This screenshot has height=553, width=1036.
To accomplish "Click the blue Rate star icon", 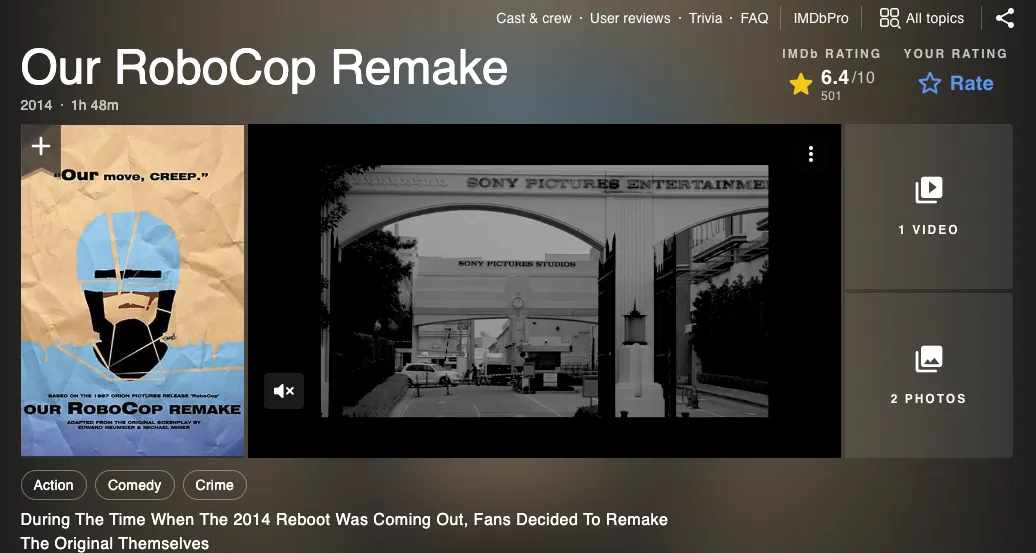I will click(x=930, y=83).
